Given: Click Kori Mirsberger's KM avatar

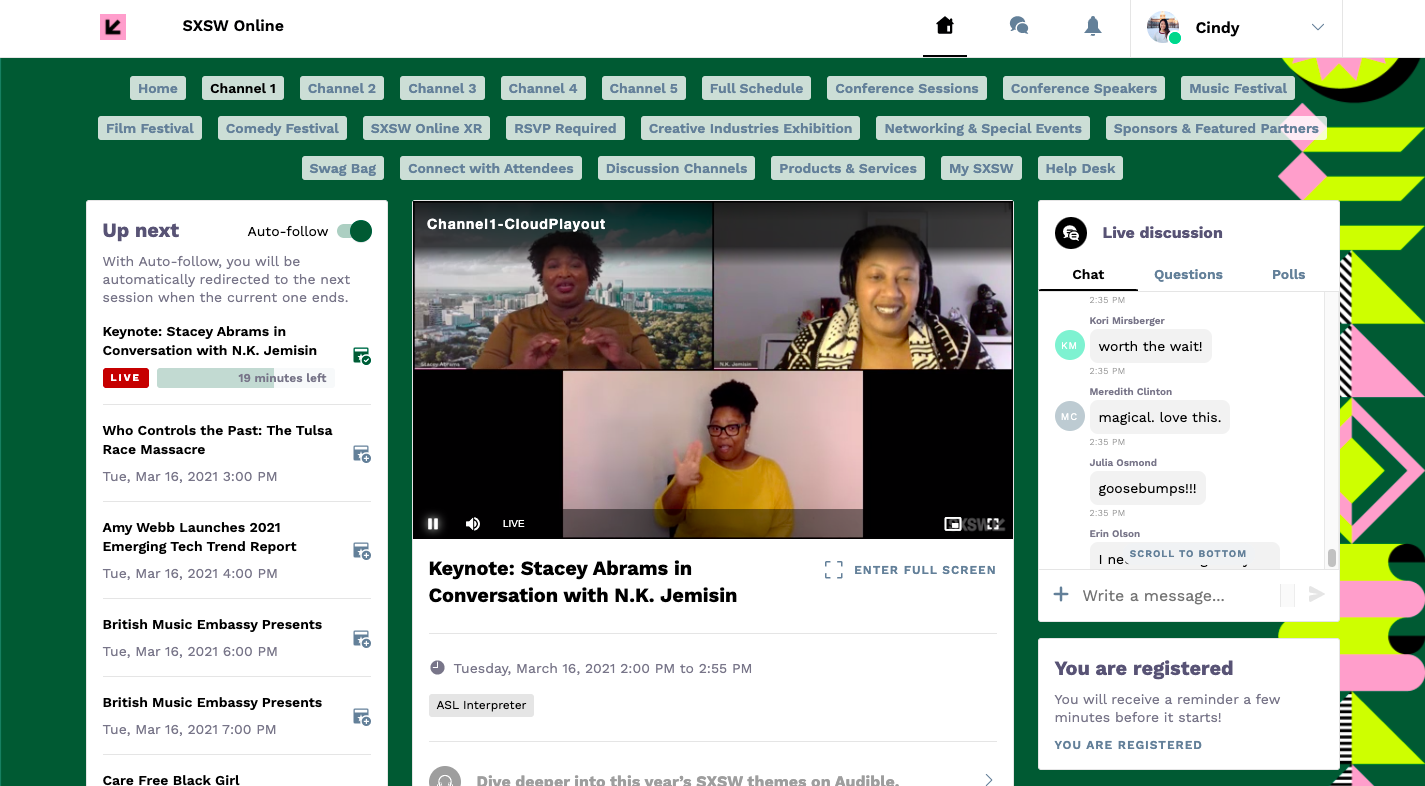Looking at the screenshot, I should point(1070,345).
